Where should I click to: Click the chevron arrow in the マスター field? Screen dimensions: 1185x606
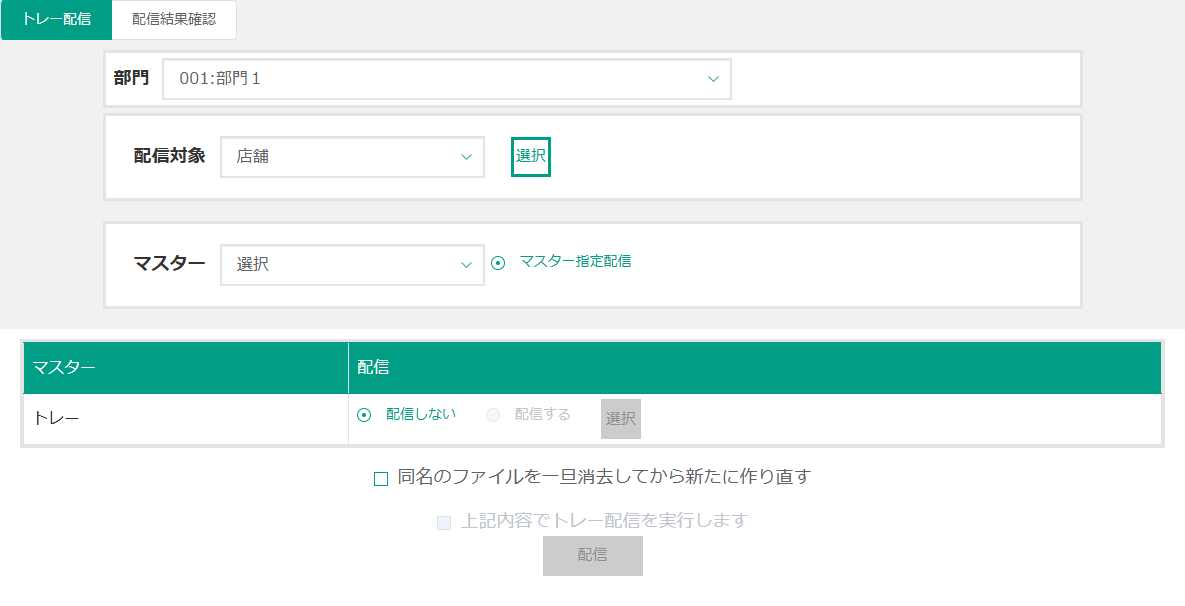[466, 265]
